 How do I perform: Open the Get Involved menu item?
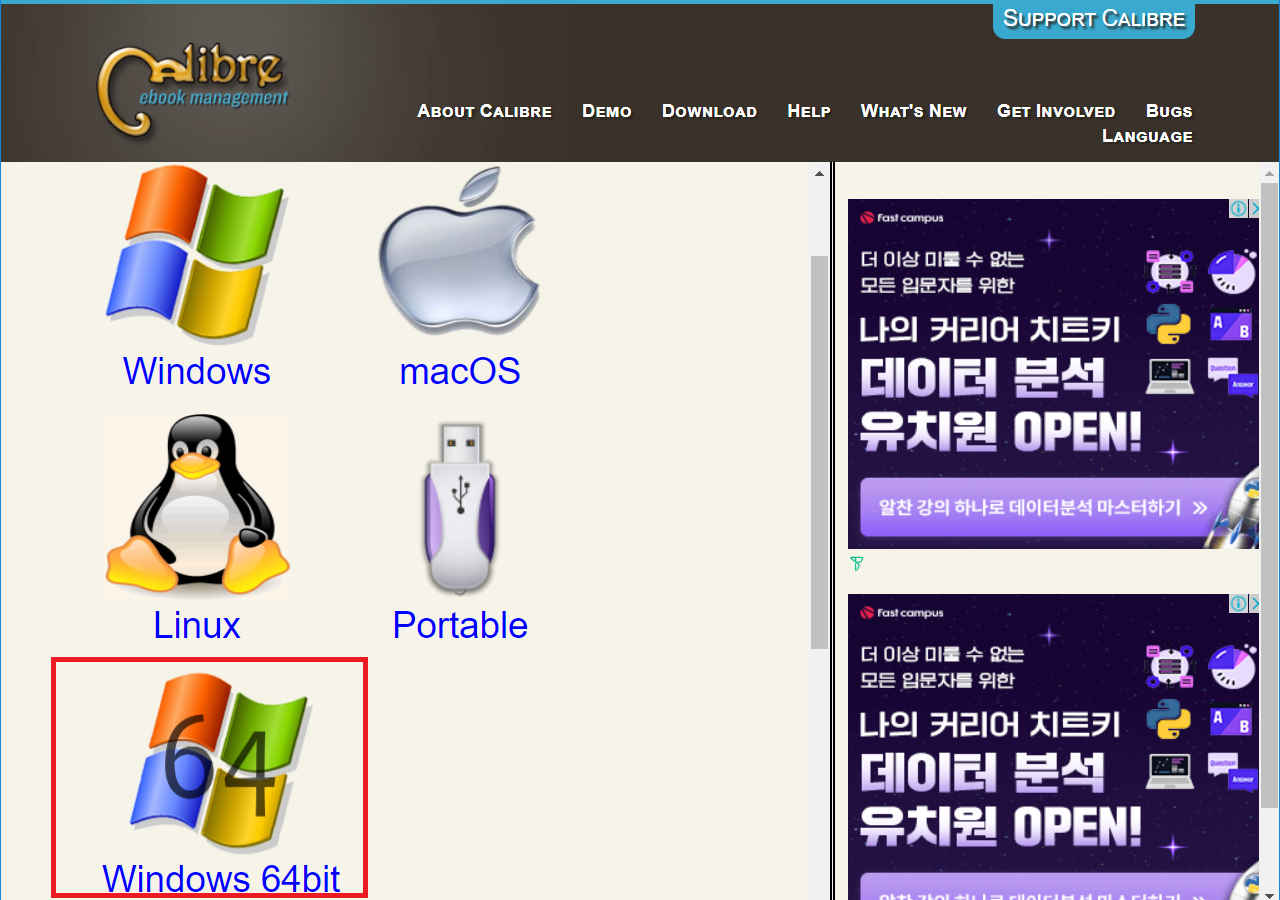pyautogui.click(x=1056, y=111)
